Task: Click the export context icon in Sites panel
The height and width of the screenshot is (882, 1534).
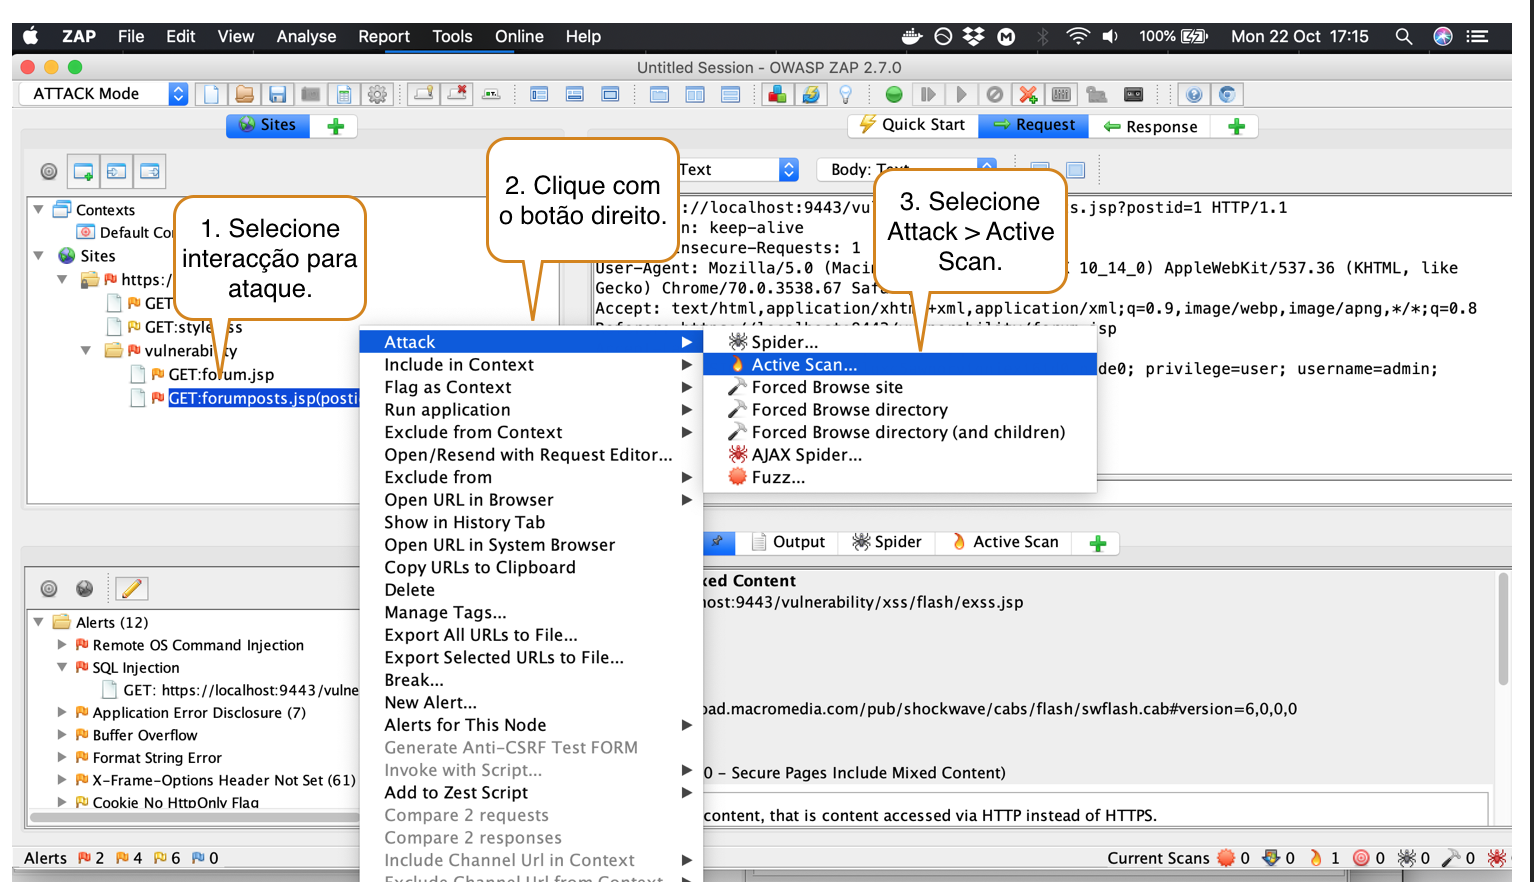Action: pyautogui.click(x=150, y=171)
